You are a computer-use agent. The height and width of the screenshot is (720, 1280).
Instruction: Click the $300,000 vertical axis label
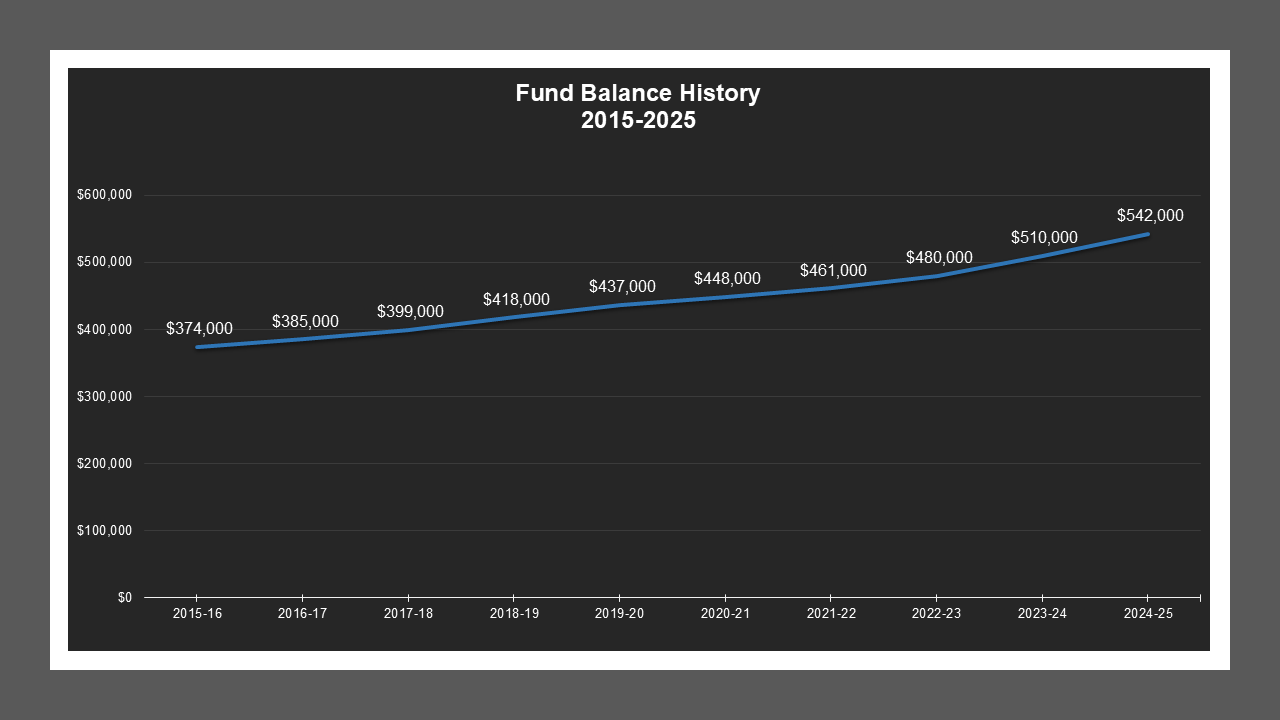pos(104,397)
